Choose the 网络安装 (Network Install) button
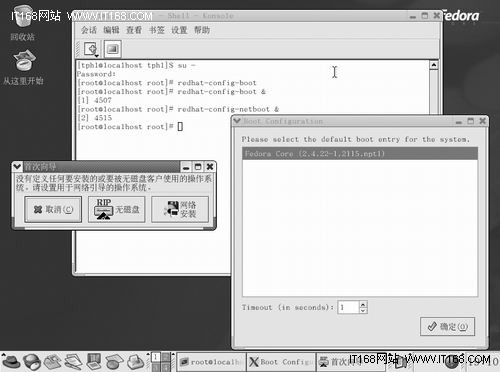The height and width of the screenshot is (372, 500). [x=180, y=209]
